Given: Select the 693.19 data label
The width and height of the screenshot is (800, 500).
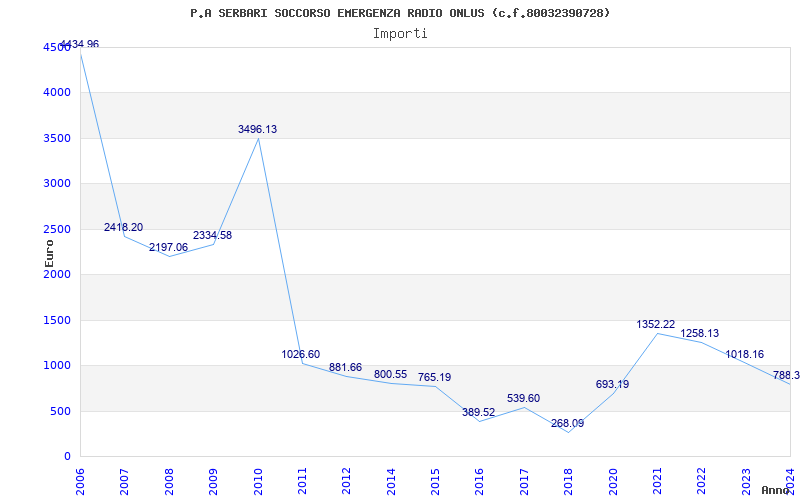Looking at the screenshot, I should tap(612, 385).
